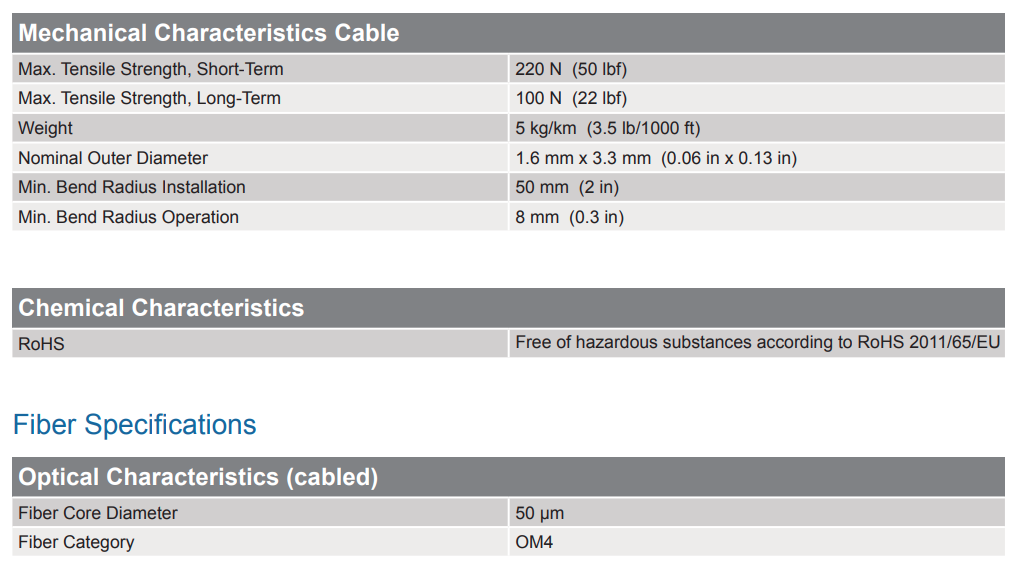Image resolution: width=1017 pixels, height=570 pixels.
Task: Click the Weight row label
Action: (45, 128)
